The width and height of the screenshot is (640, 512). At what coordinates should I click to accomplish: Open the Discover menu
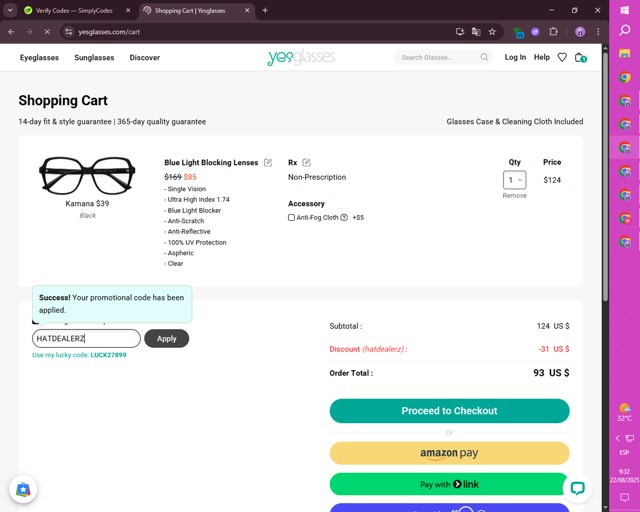144,58
